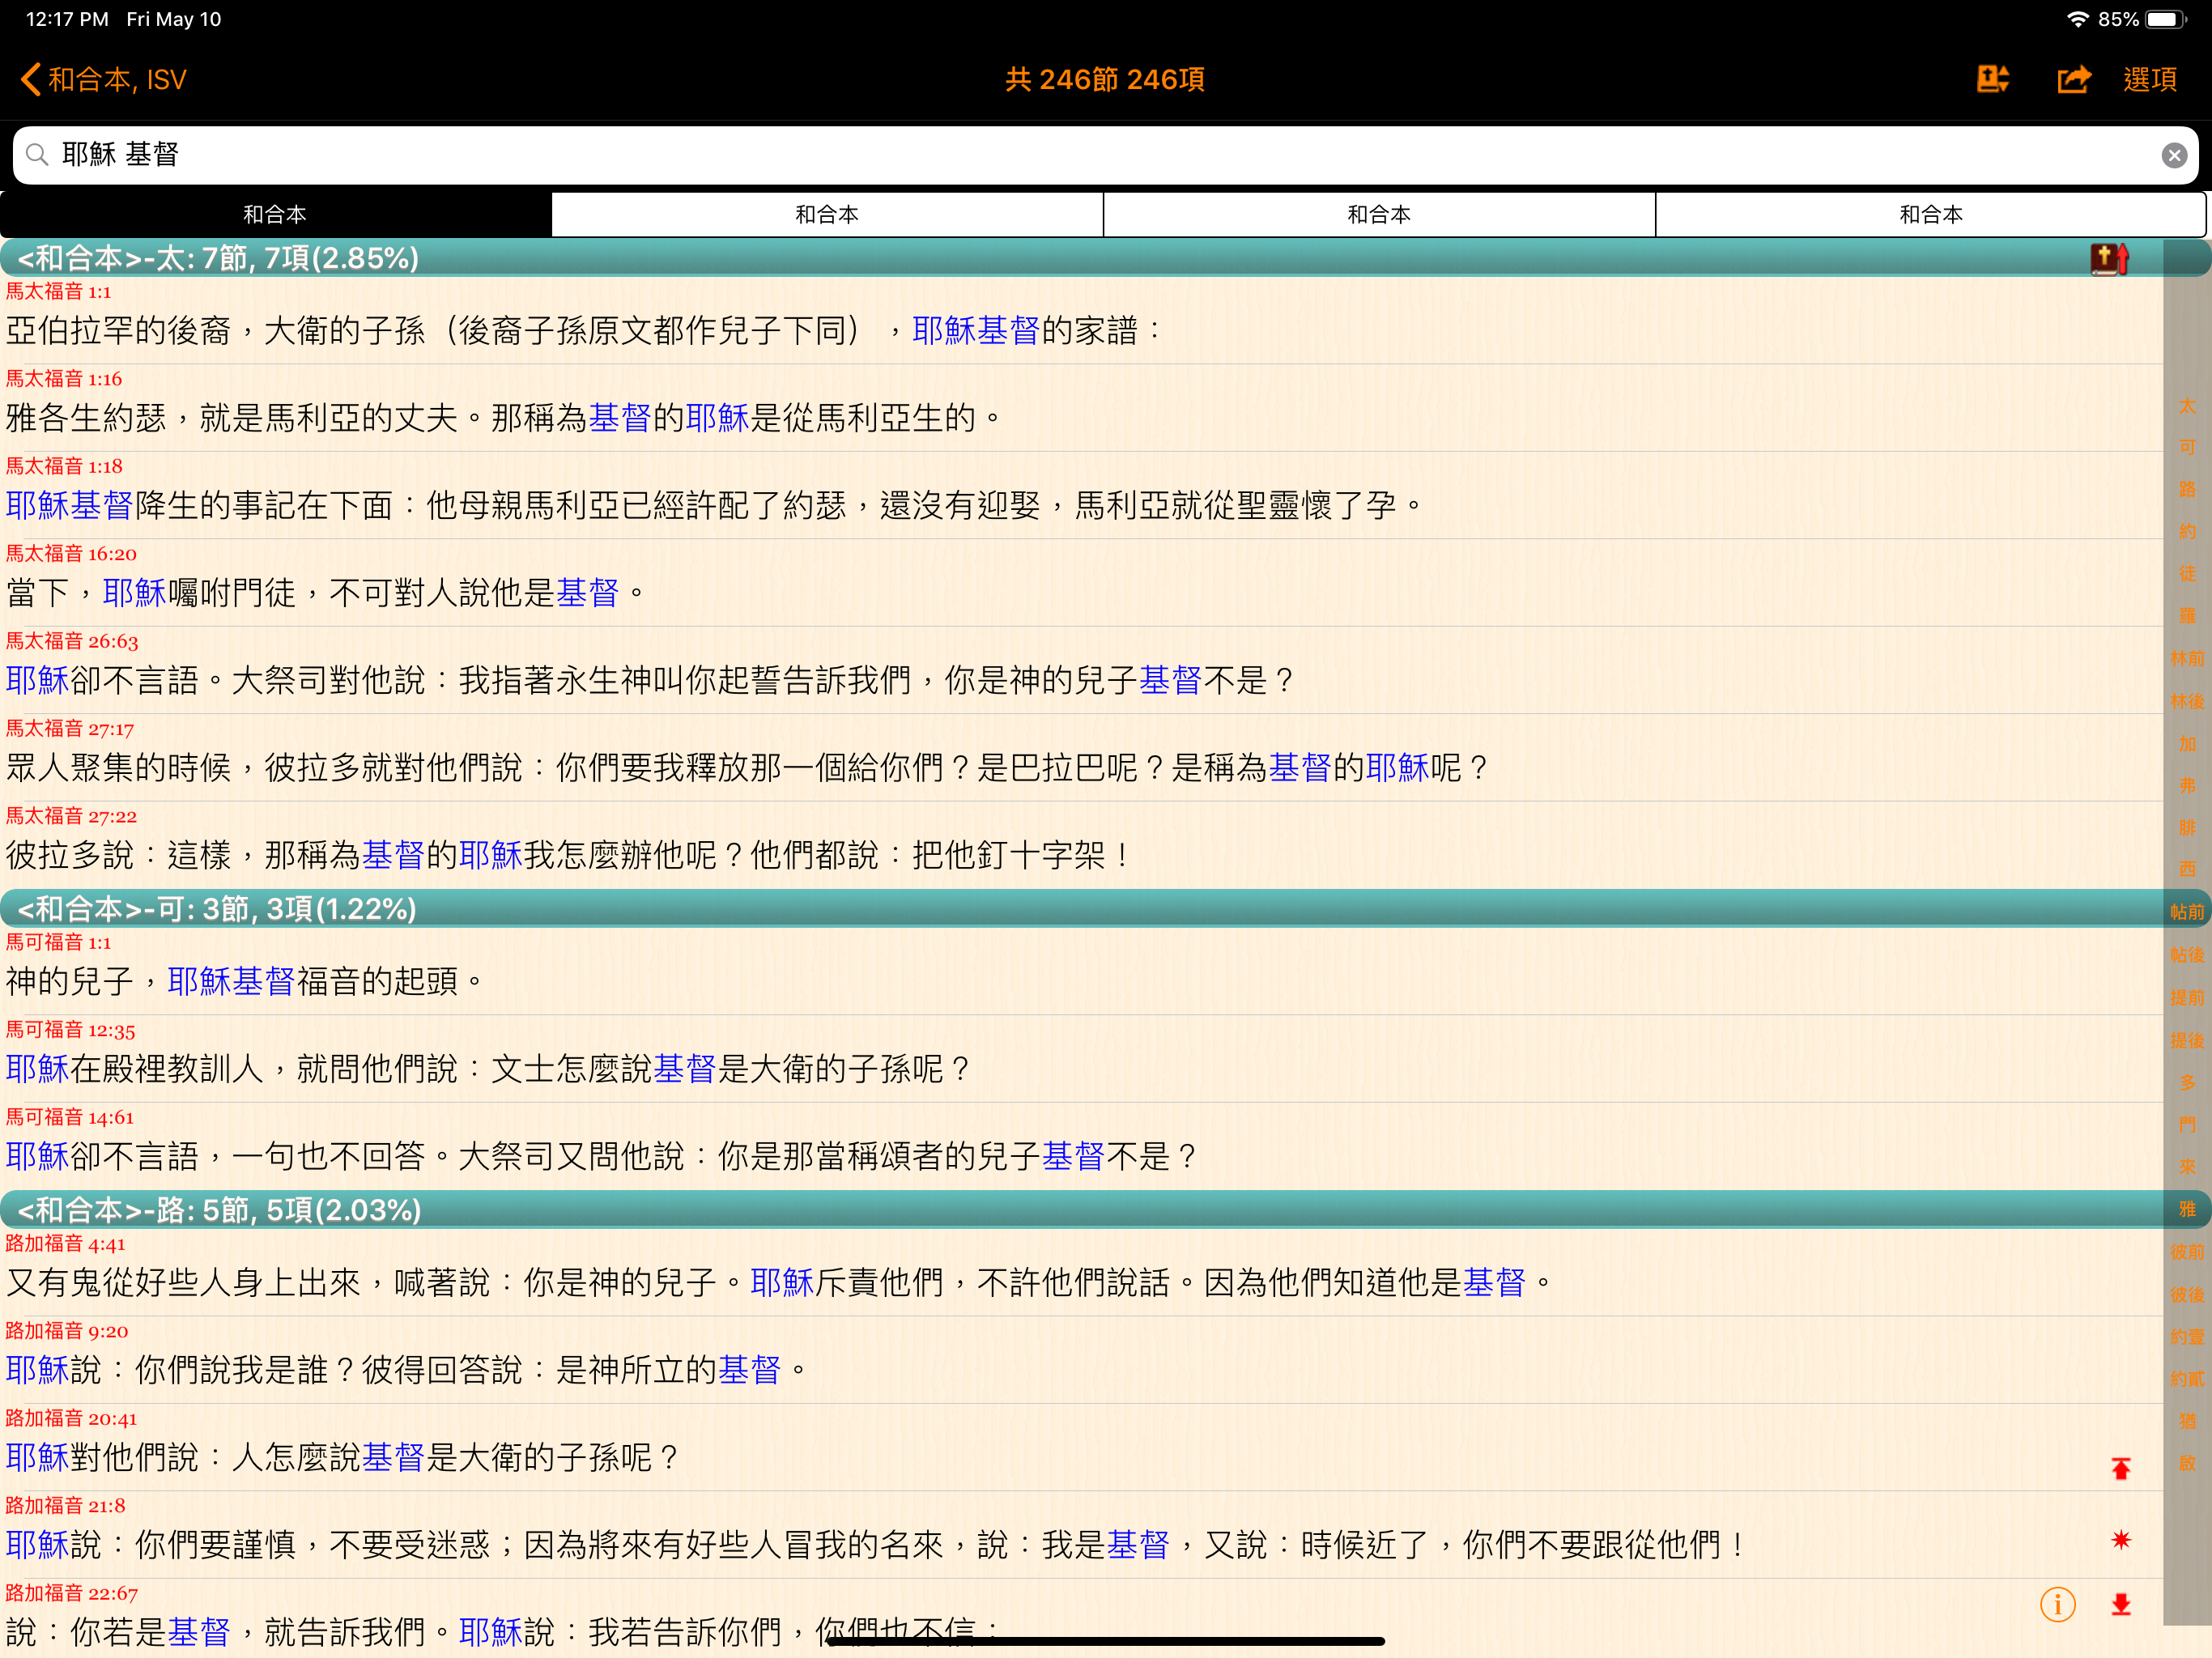
Task: Open verse reference 馬太福音 1:16
Action: [x=64, y=378]
